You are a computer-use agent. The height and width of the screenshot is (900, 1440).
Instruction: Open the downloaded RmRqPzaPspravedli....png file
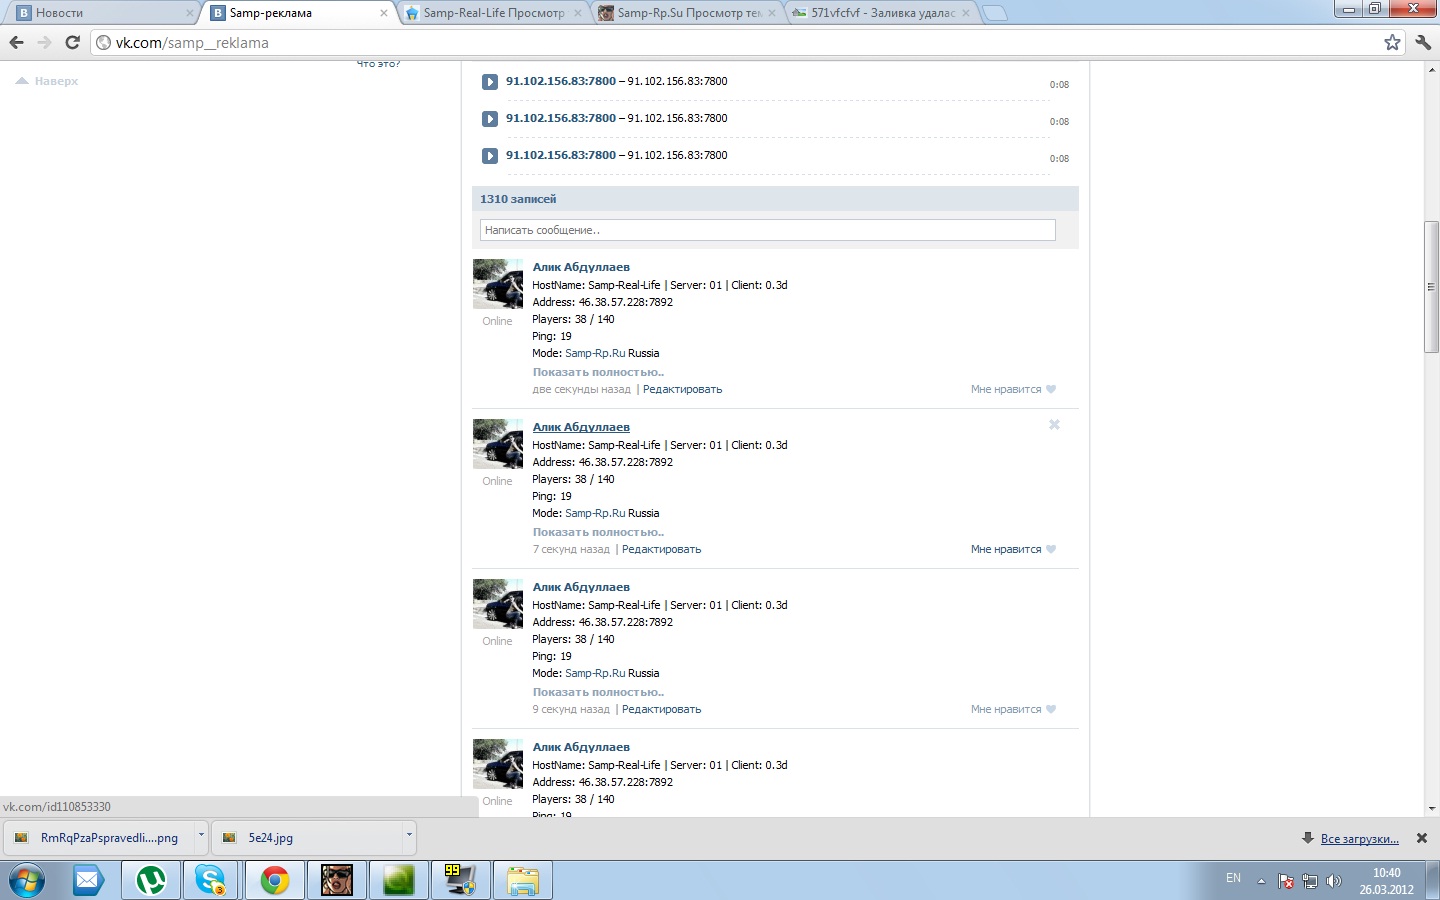point(98,838)
